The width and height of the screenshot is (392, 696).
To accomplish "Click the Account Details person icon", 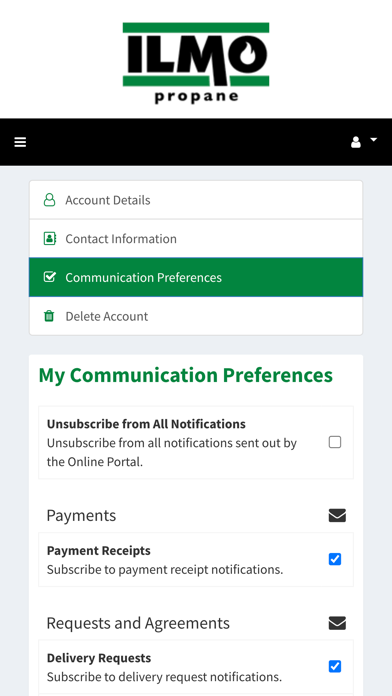I will (x=49, y=200).
